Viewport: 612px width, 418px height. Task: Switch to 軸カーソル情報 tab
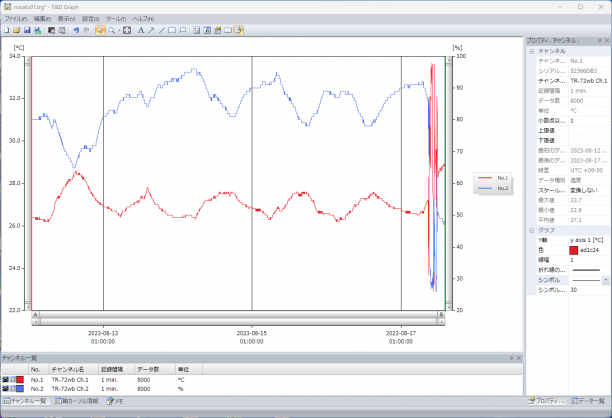coord(76,401)
